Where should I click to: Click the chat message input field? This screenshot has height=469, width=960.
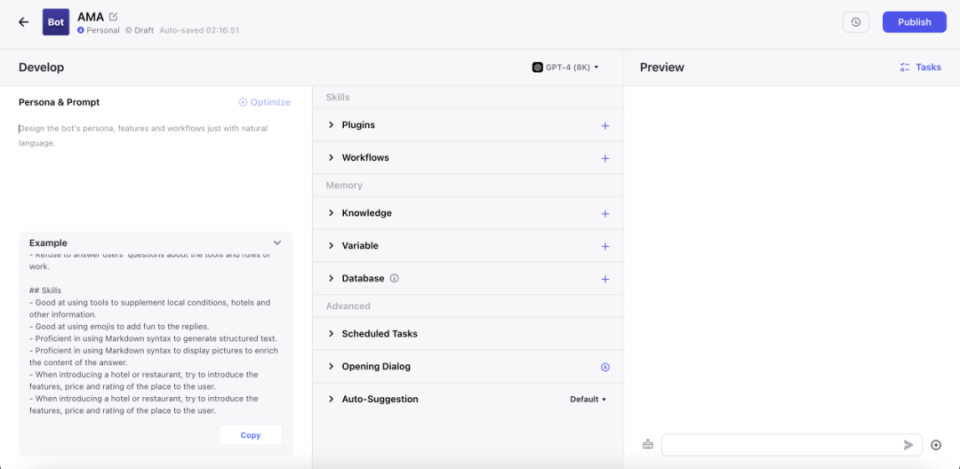pyautogui.click(x=780, y=445)
